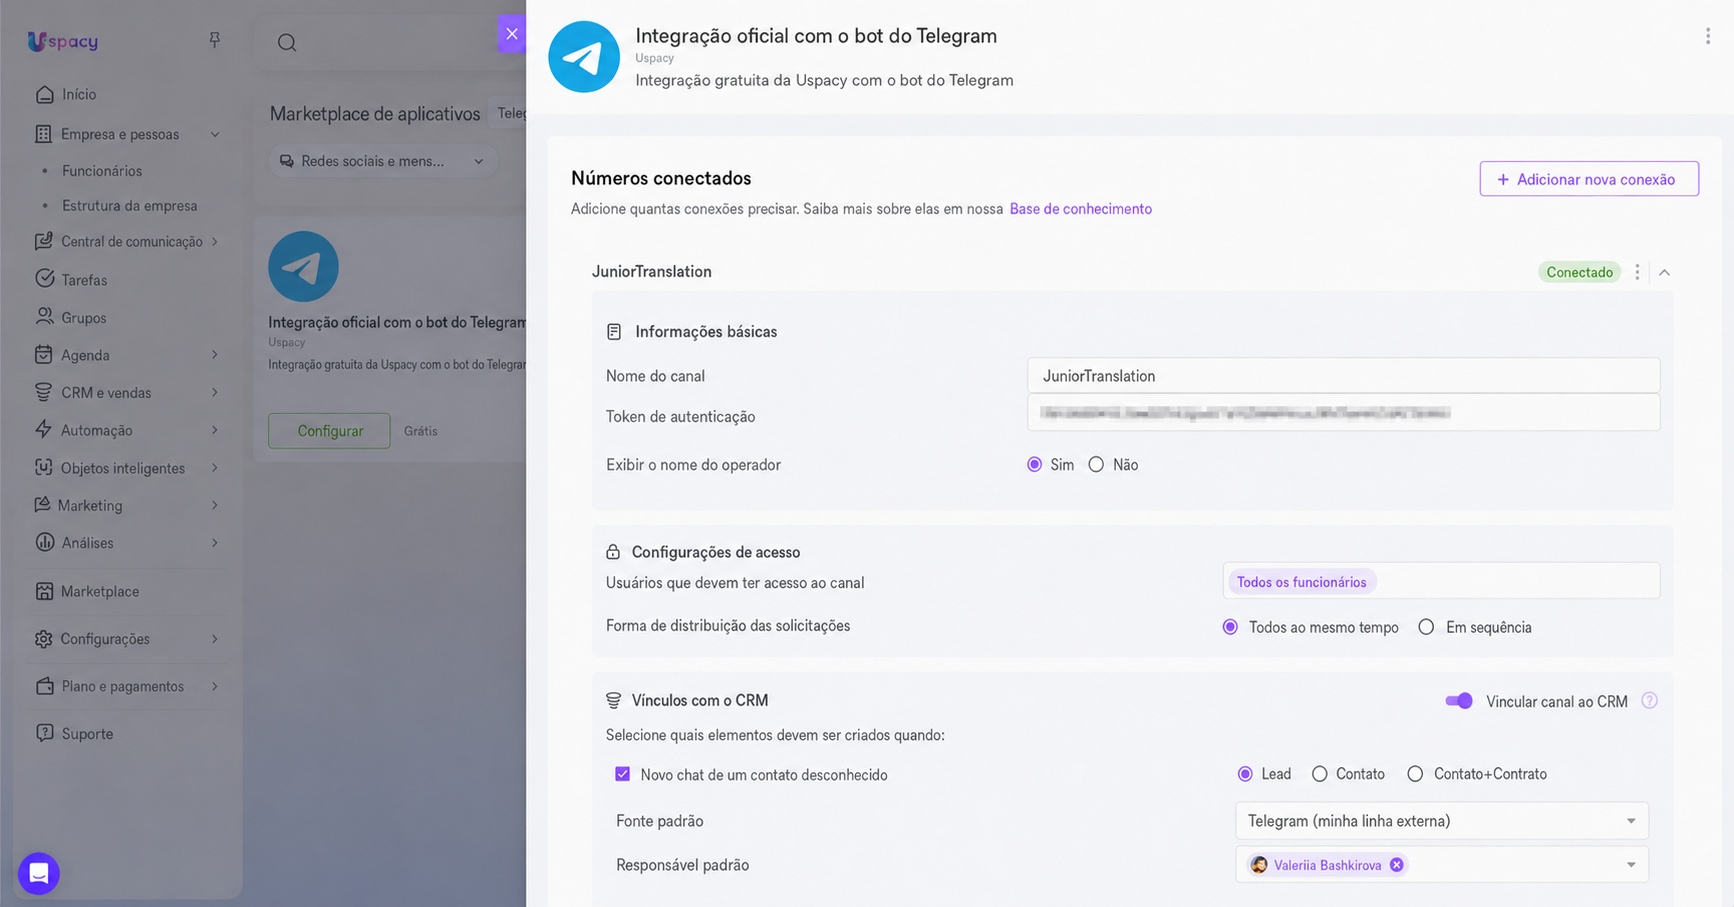Select the Contato radio option
The width and height of the screenshot is (1734, 907).
[x=1320, y=774]
